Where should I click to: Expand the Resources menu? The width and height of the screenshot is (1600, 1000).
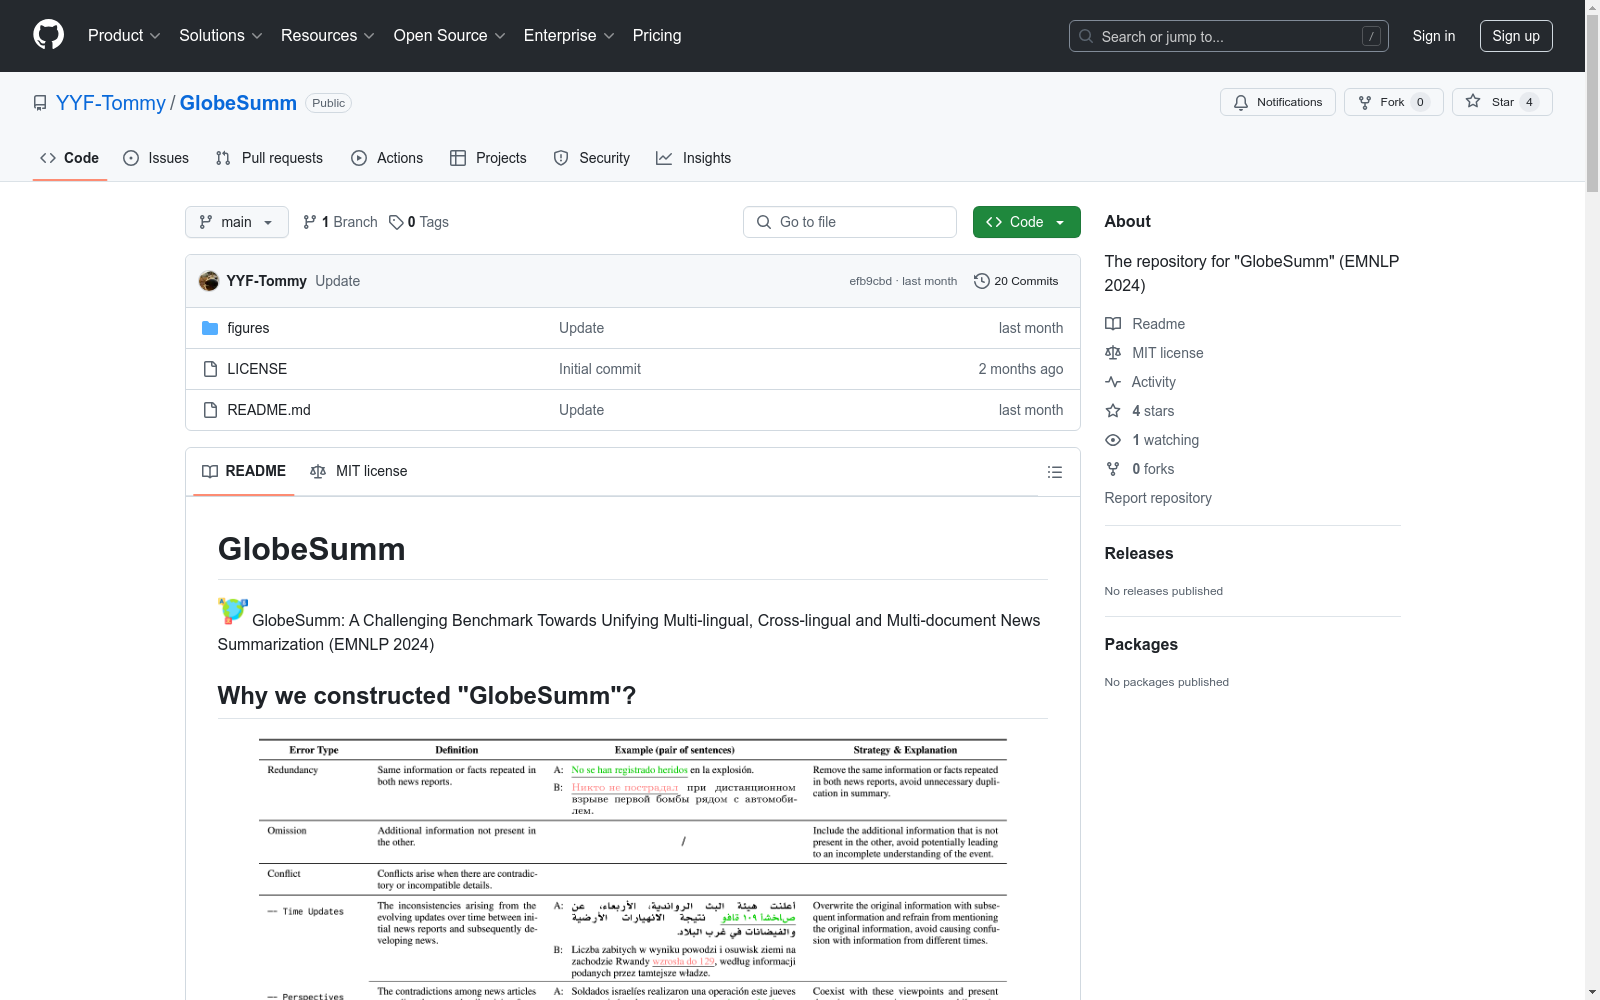click(327, 35)
